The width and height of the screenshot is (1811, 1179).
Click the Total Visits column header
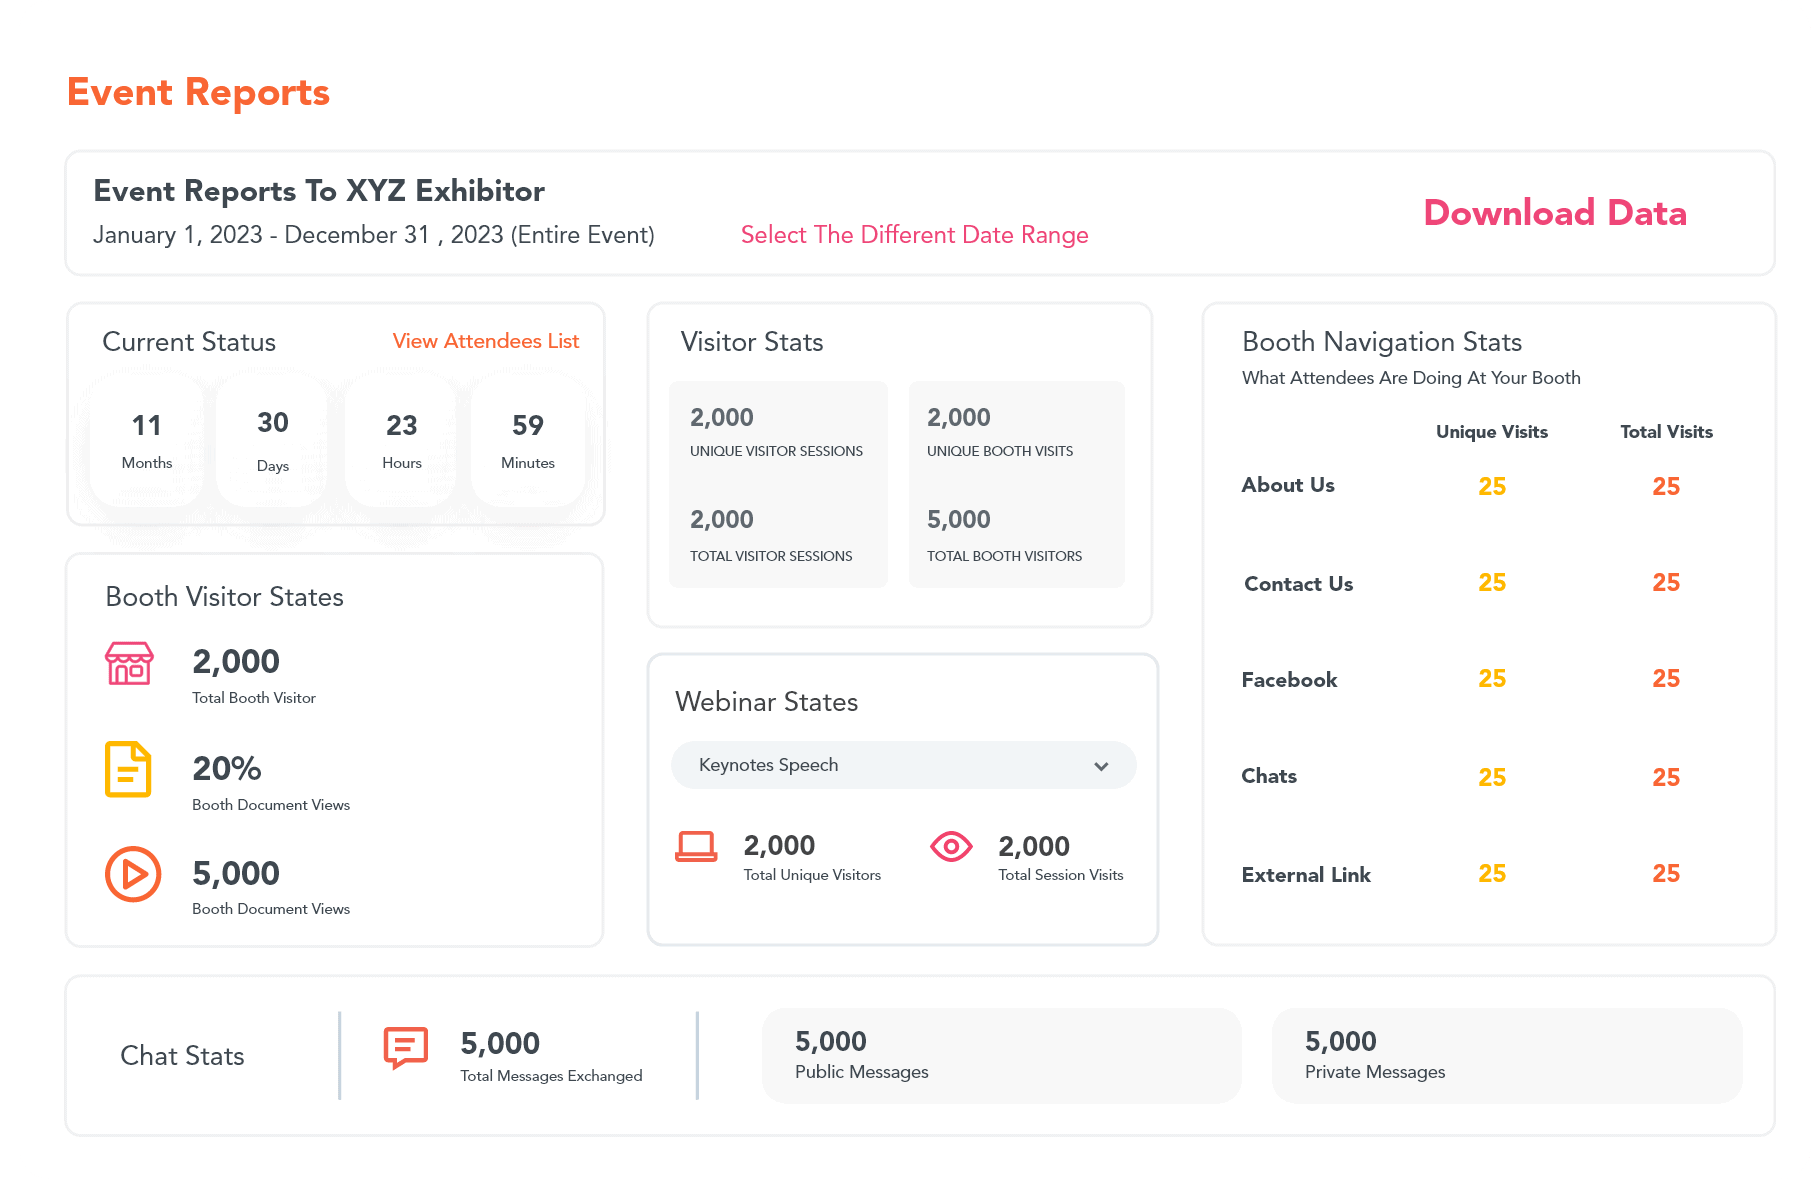[1666, 432]
